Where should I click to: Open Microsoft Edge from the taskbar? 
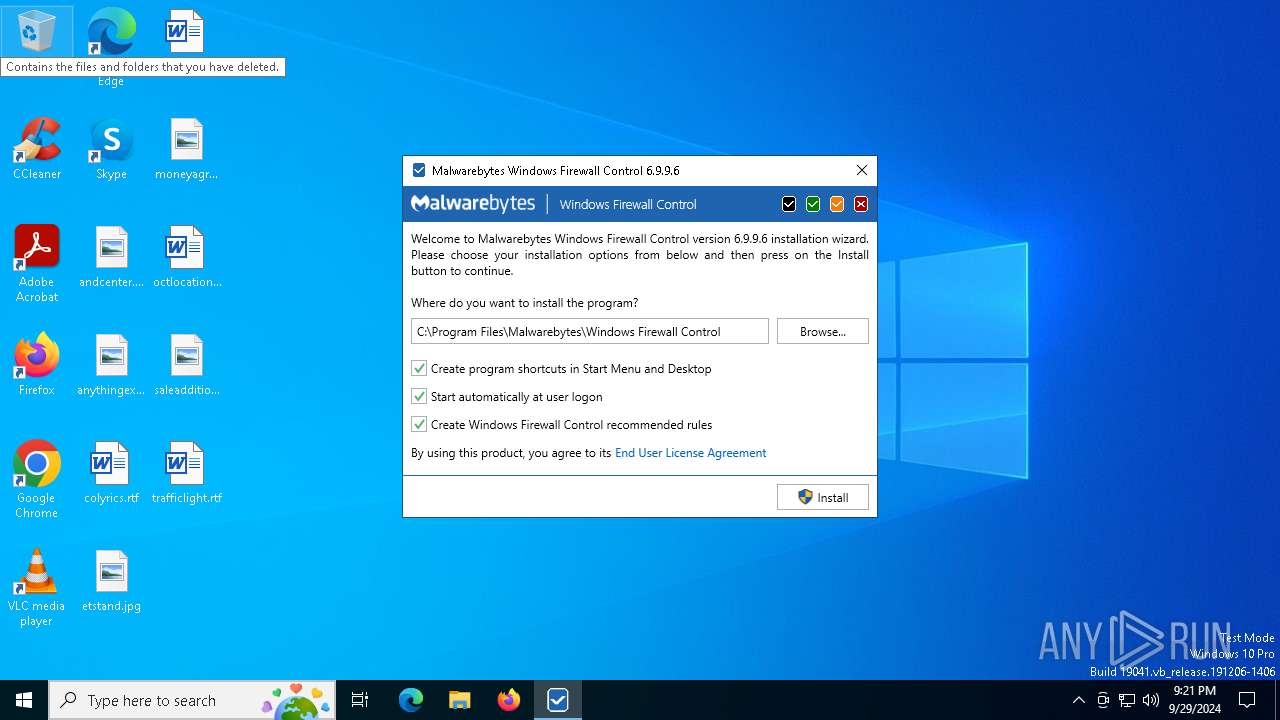411,700
